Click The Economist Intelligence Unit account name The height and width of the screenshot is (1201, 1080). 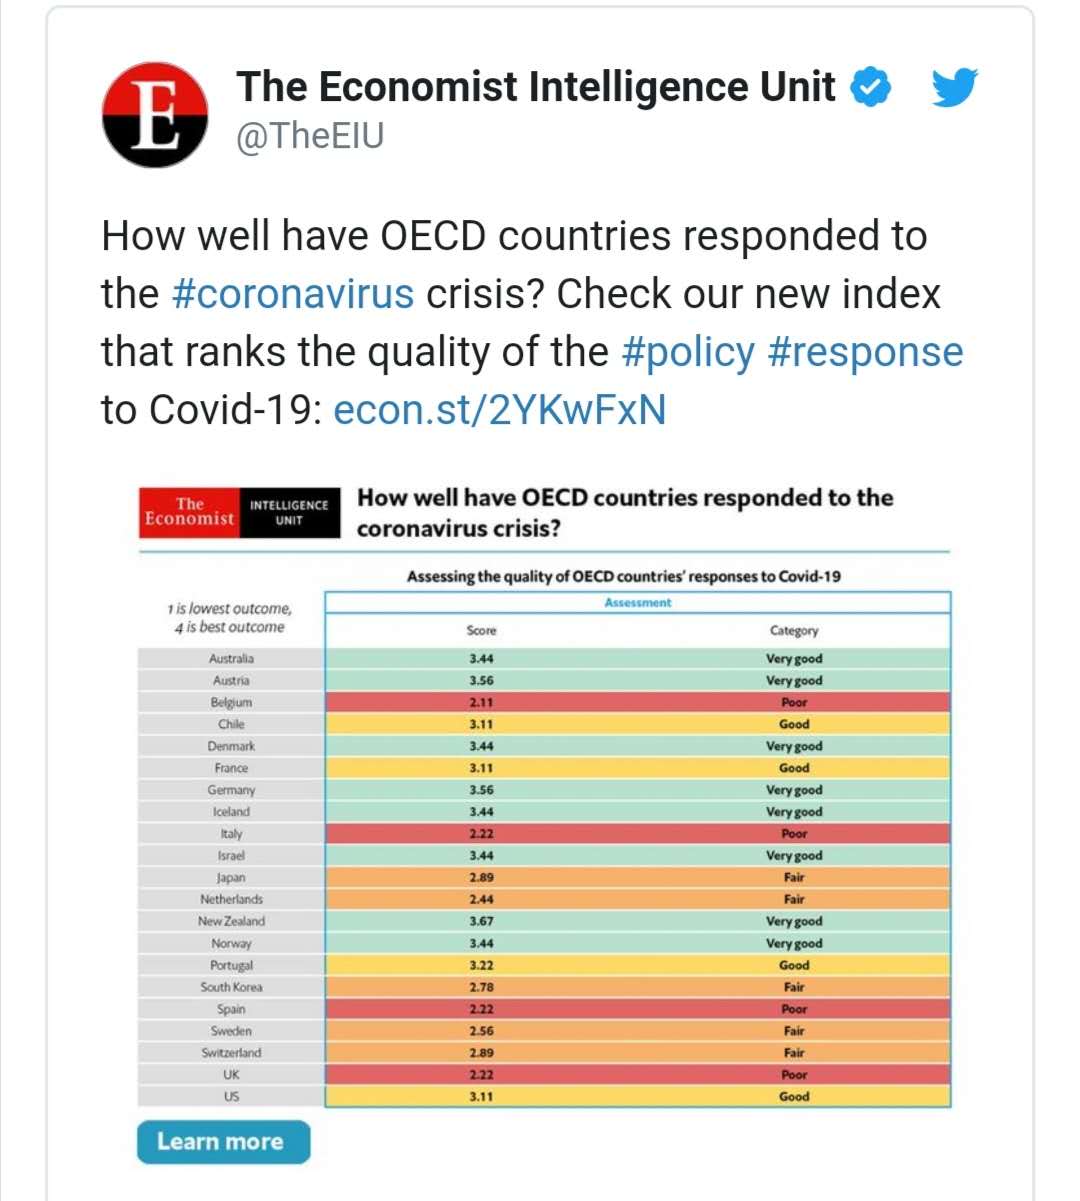click(x=535, y=87)
